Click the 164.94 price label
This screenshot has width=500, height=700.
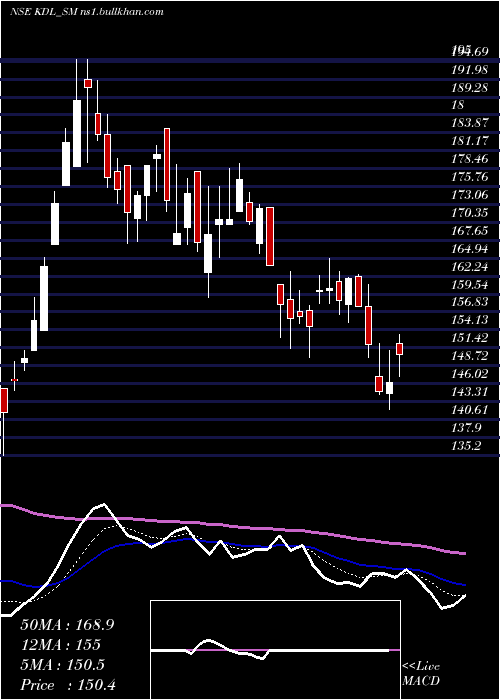pyautogui.click(x=469, y=248)
